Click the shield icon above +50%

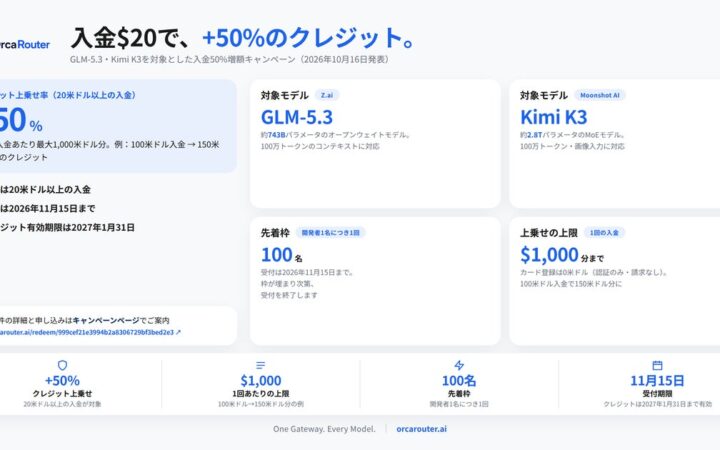[62, 365]
